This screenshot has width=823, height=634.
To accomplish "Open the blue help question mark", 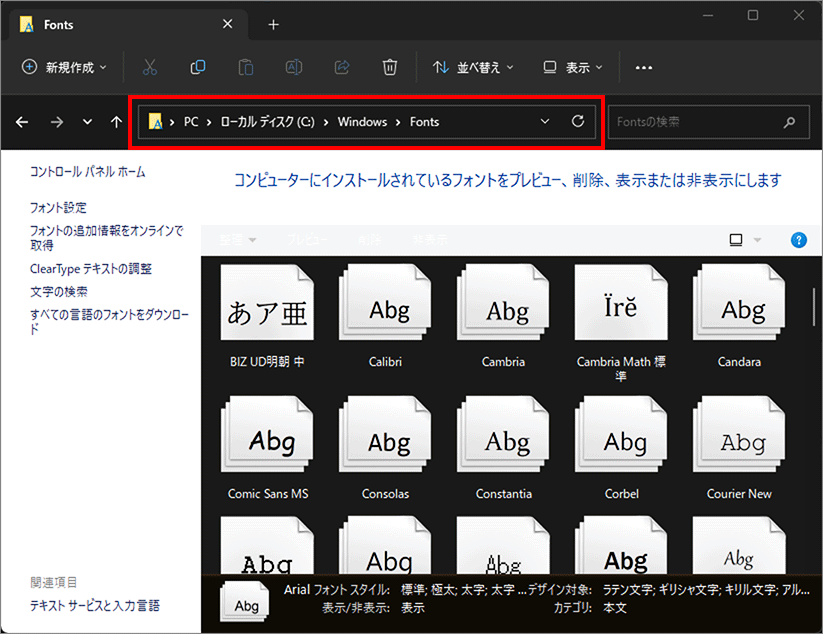I will click(x=798, y=240).
